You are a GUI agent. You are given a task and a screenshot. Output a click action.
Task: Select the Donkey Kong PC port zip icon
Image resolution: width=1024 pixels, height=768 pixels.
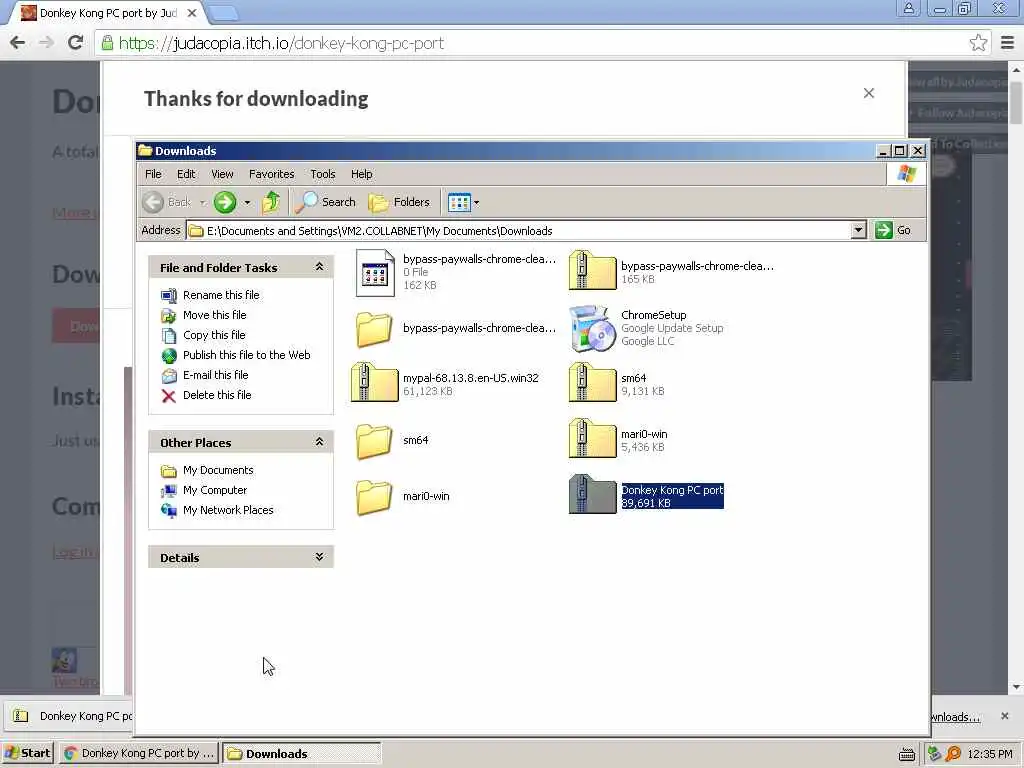click(x=592, y=495)
